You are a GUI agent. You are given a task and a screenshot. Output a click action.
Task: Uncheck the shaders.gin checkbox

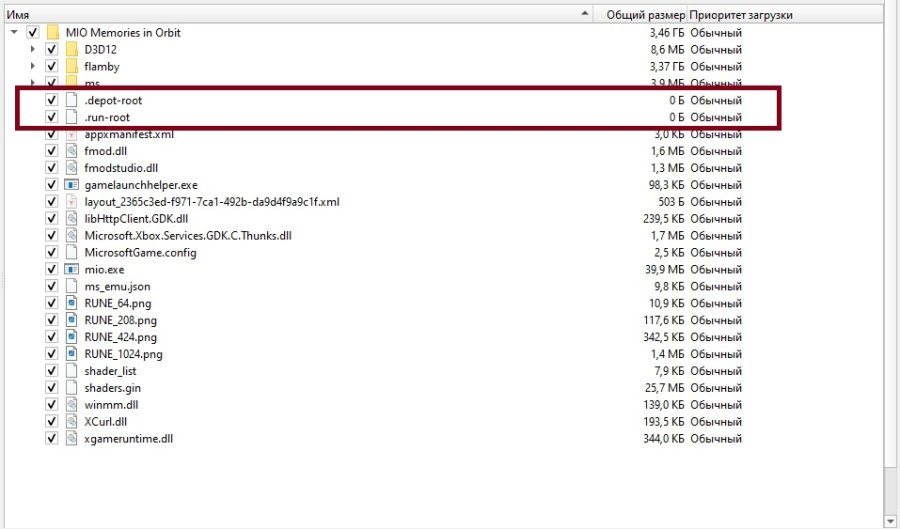52,387
